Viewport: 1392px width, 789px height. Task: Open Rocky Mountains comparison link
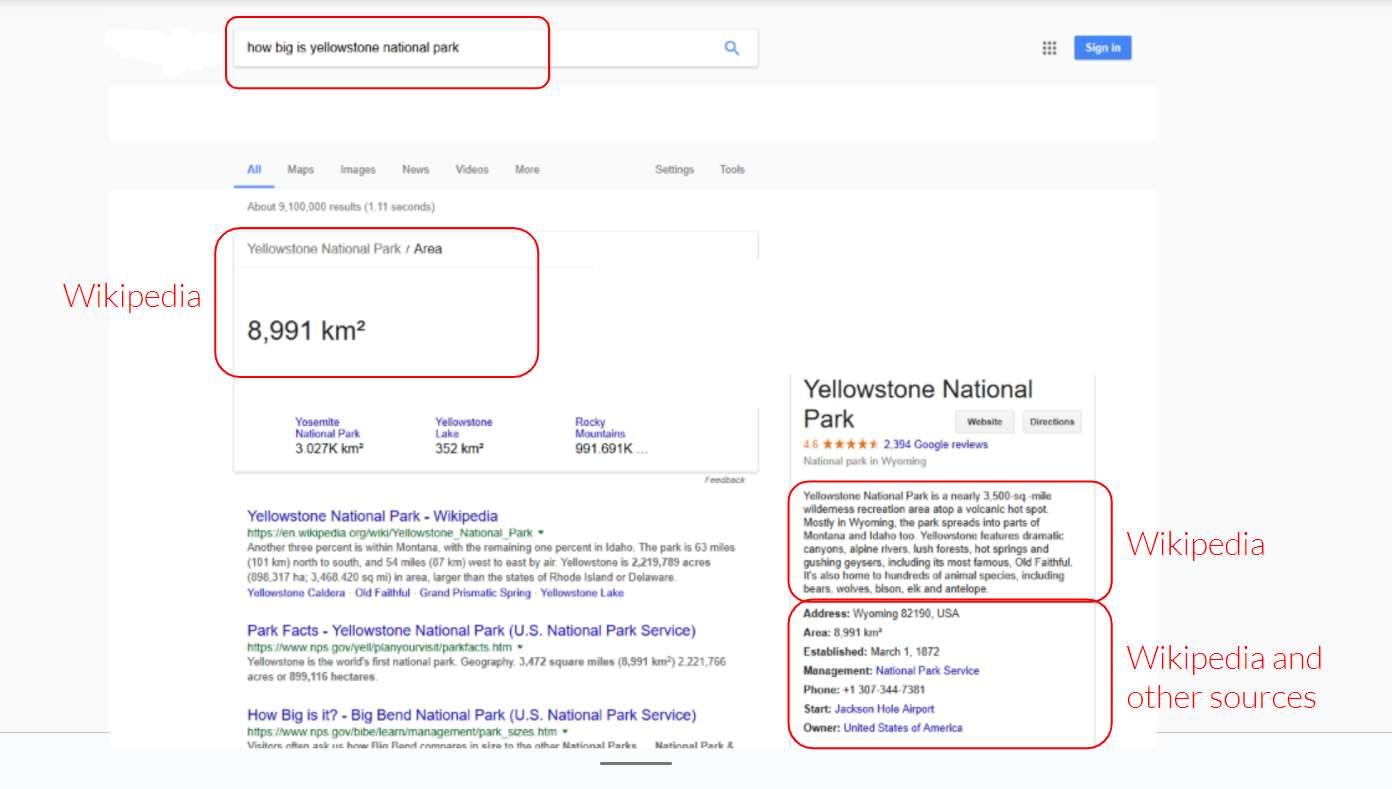pos(600,428)
